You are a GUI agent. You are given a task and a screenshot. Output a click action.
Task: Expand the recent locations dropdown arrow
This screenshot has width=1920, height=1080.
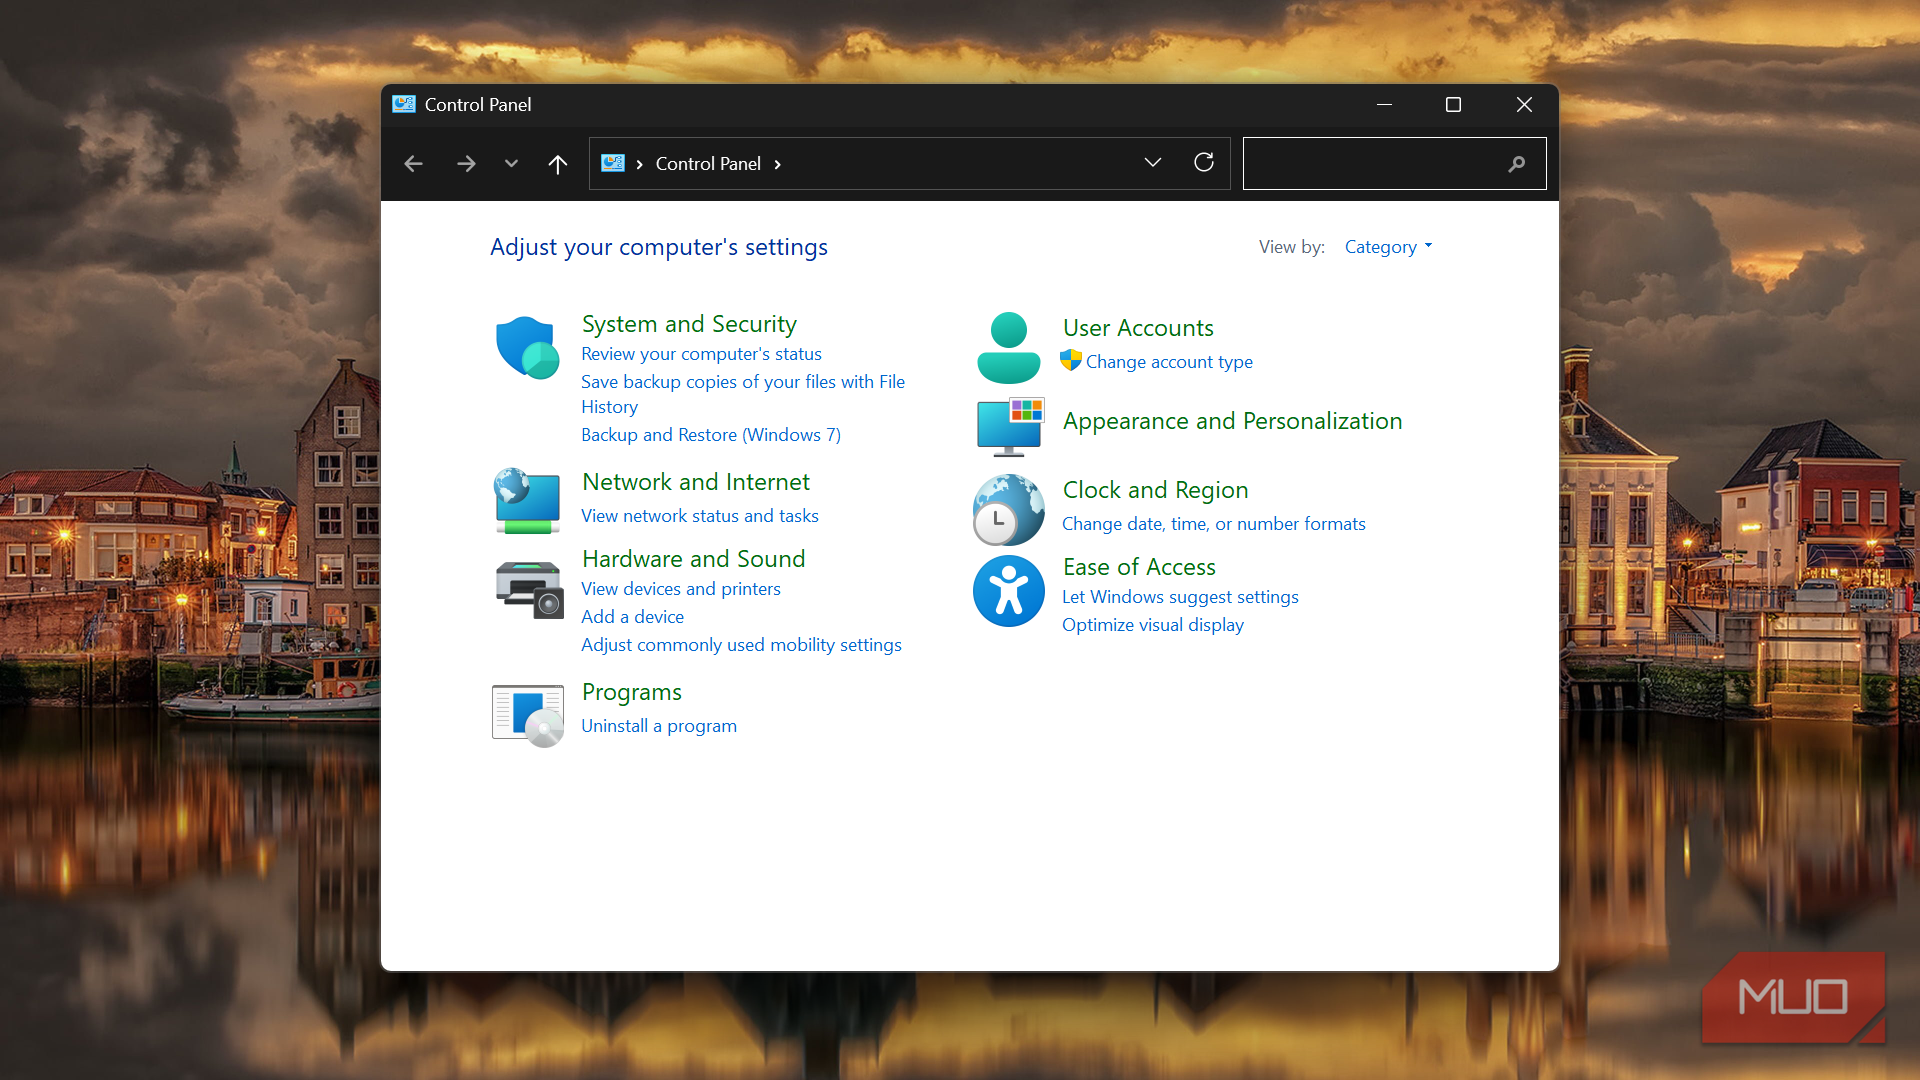pos(511,164)
